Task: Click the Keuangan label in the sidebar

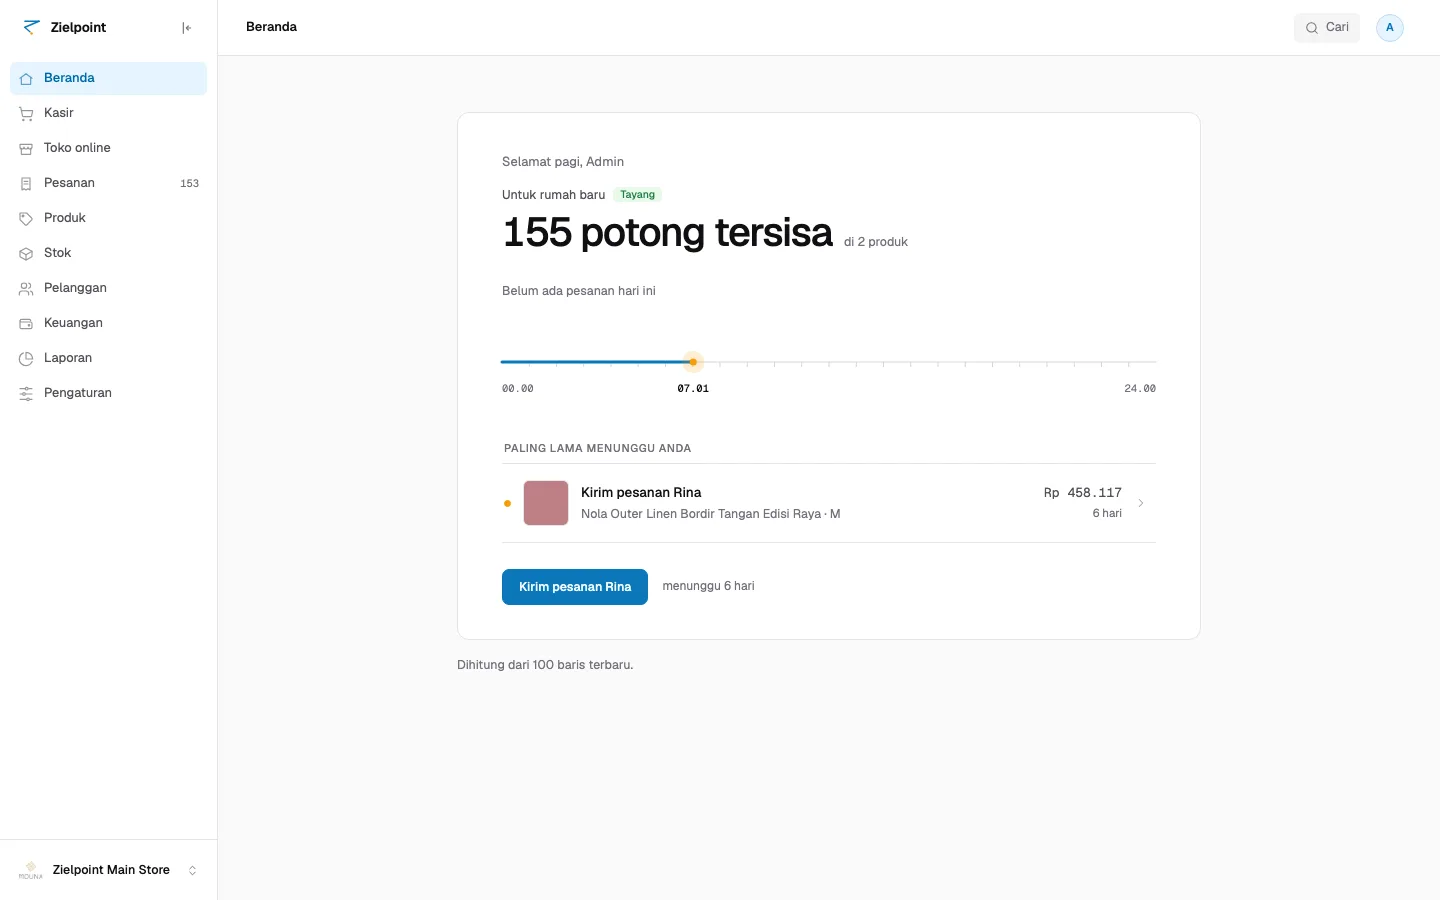Action: (x=73, y=323)
